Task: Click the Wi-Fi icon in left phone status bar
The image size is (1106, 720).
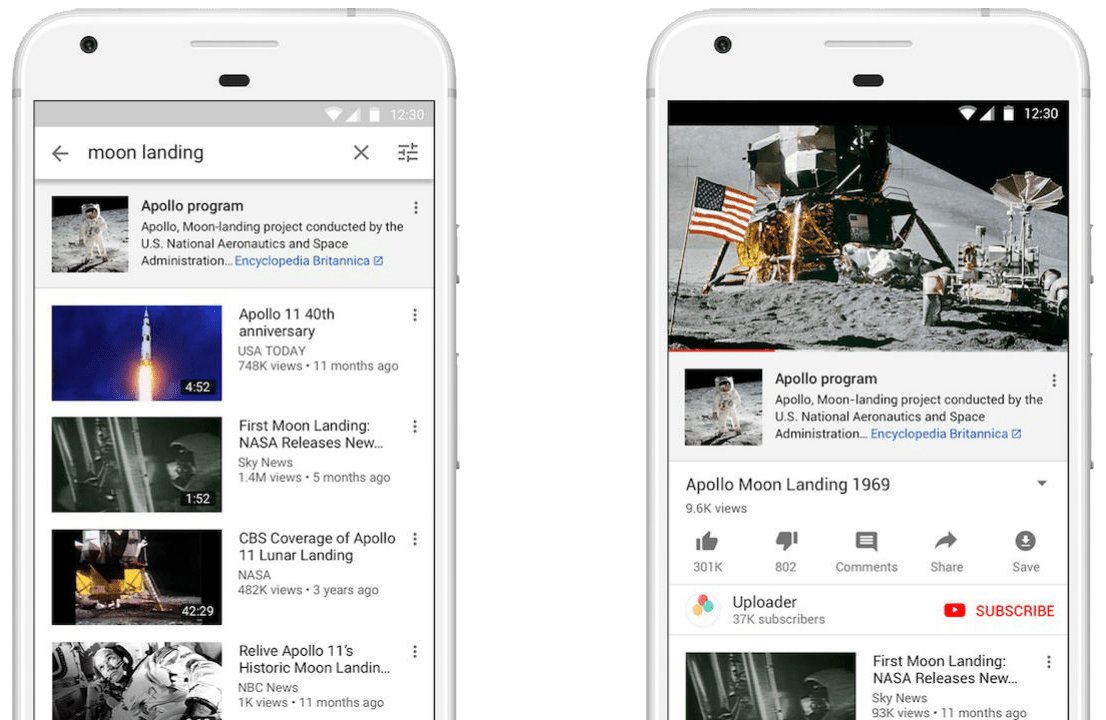Action: click(333, 114)
